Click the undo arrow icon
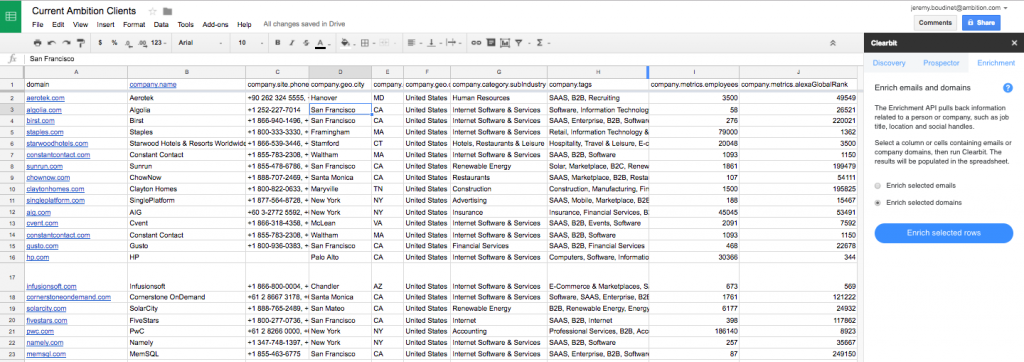The image size is (1024, 362). (52, 43)
